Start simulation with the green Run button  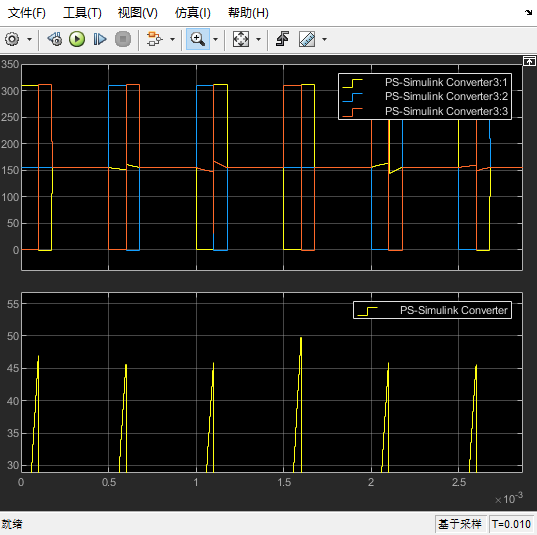tap(77, 39)
